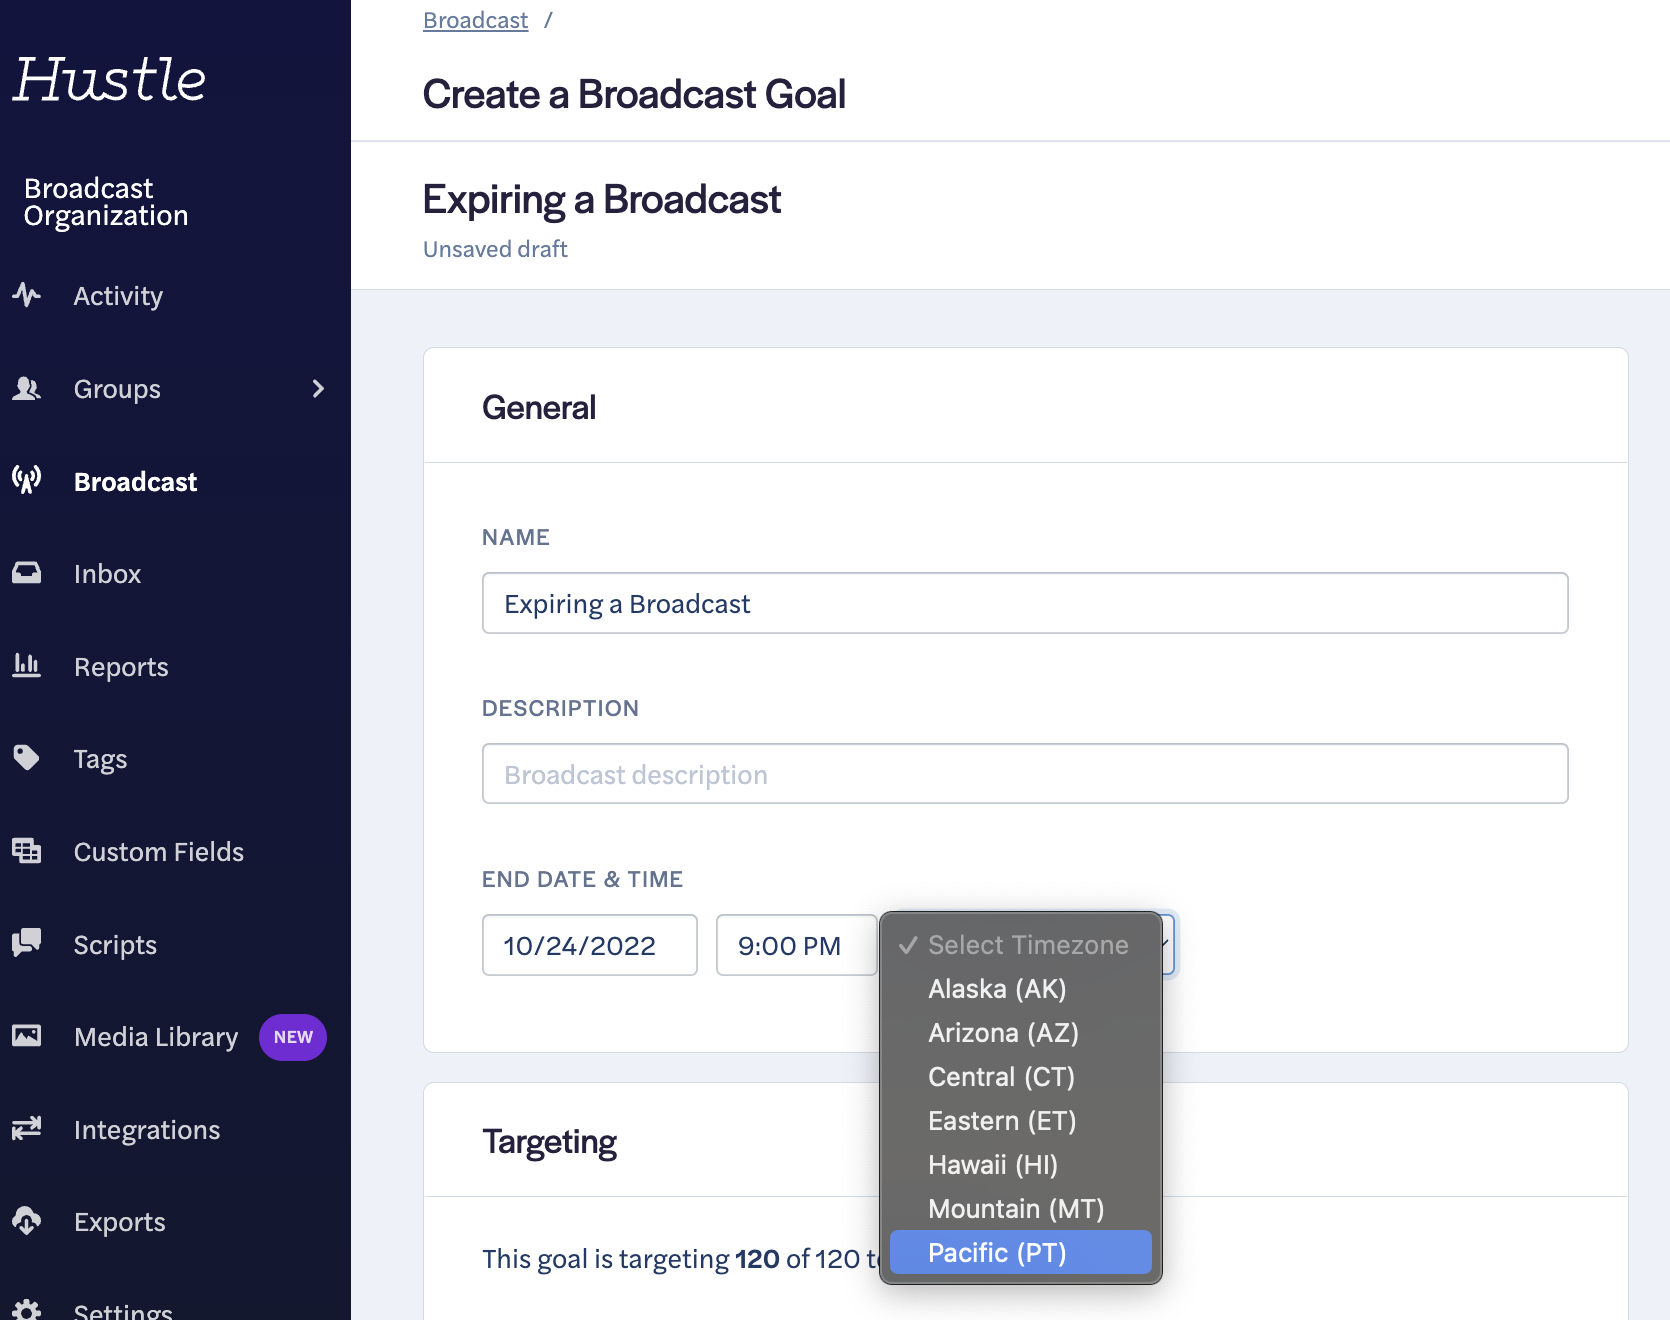Choose Pacific (PT) timezone option
This screenshot has width=1670, height=1320.
1020,1253
